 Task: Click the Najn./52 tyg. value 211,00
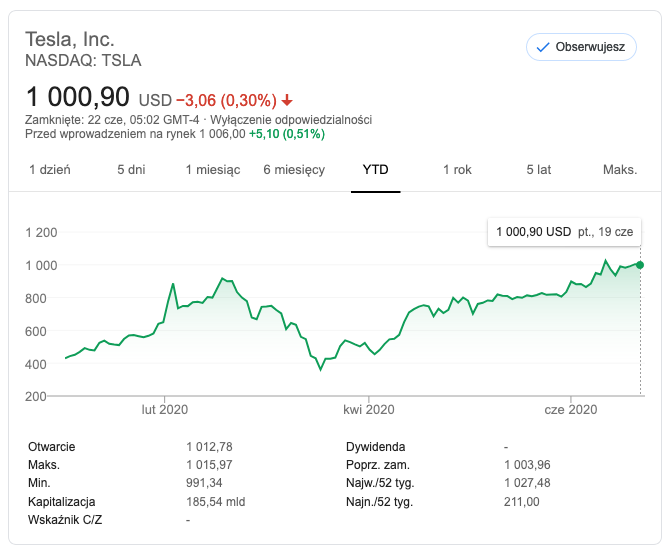tap(522, 502)
